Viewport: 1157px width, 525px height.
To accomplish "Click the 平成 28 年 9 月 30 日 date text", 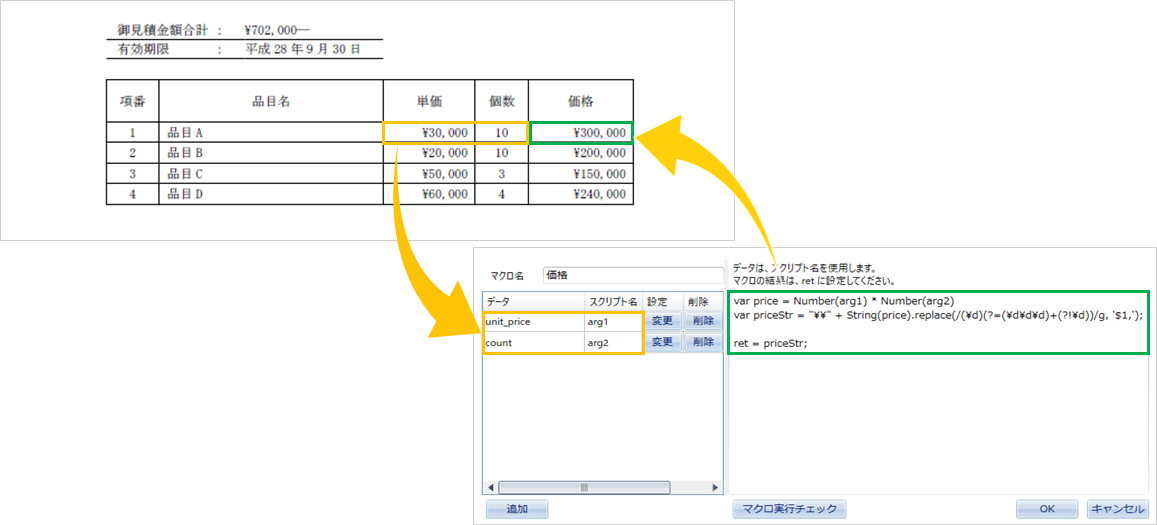I will pos(303,50).
